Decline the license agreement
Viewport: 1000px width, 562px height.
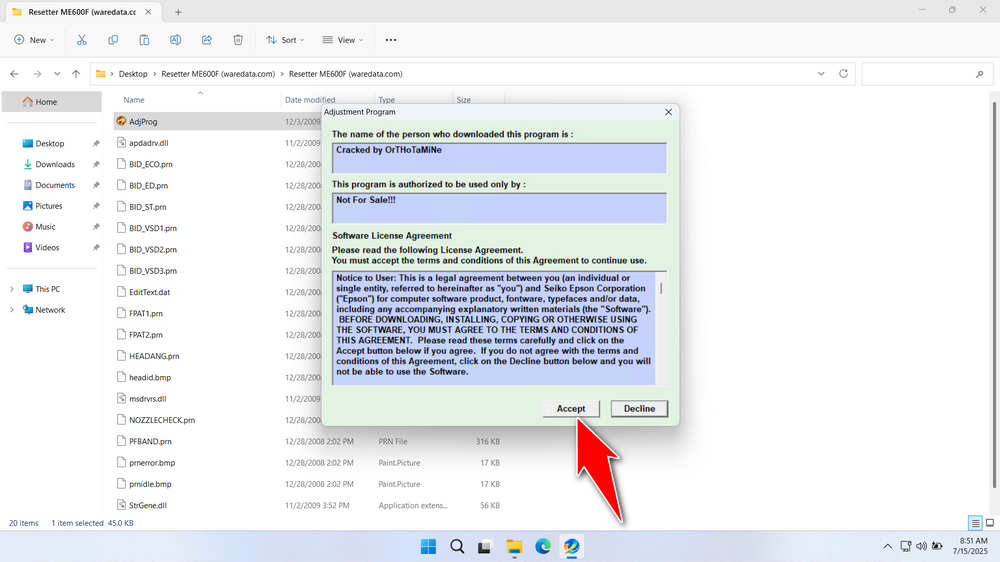(x=639, y=409)
